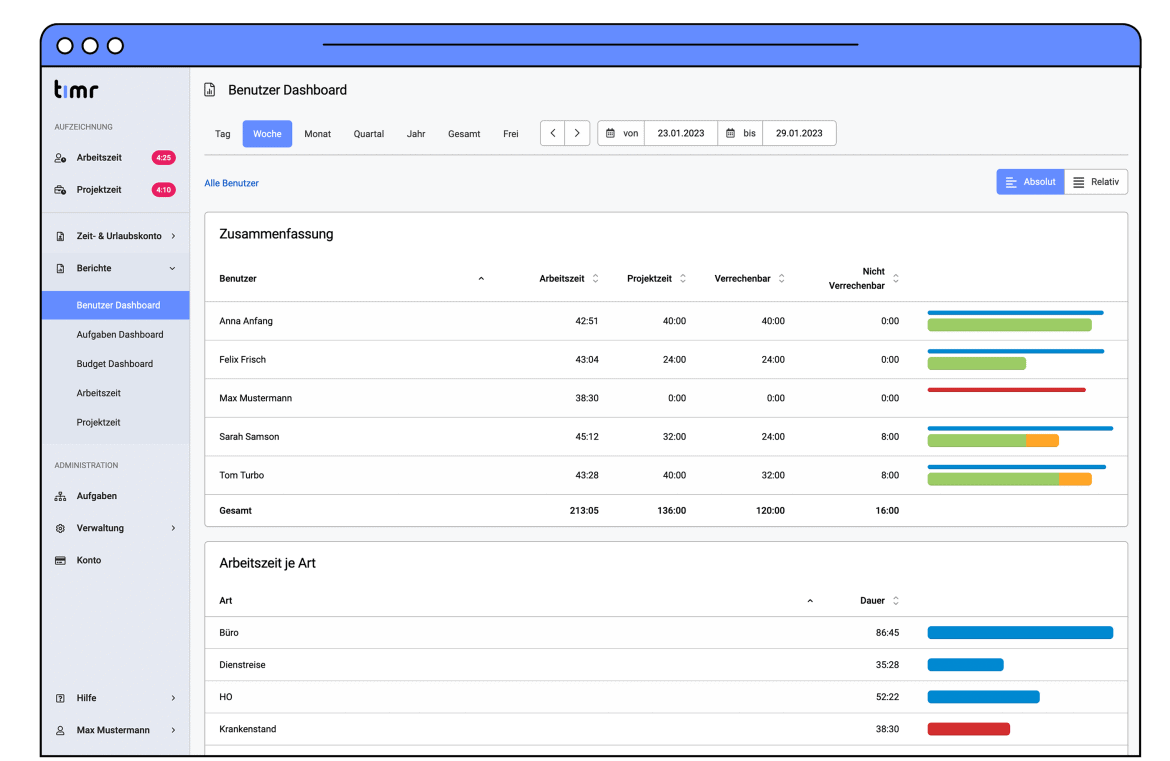
Task: Click the Benutzer Dashboard report icon
Action: pos(210,90)
